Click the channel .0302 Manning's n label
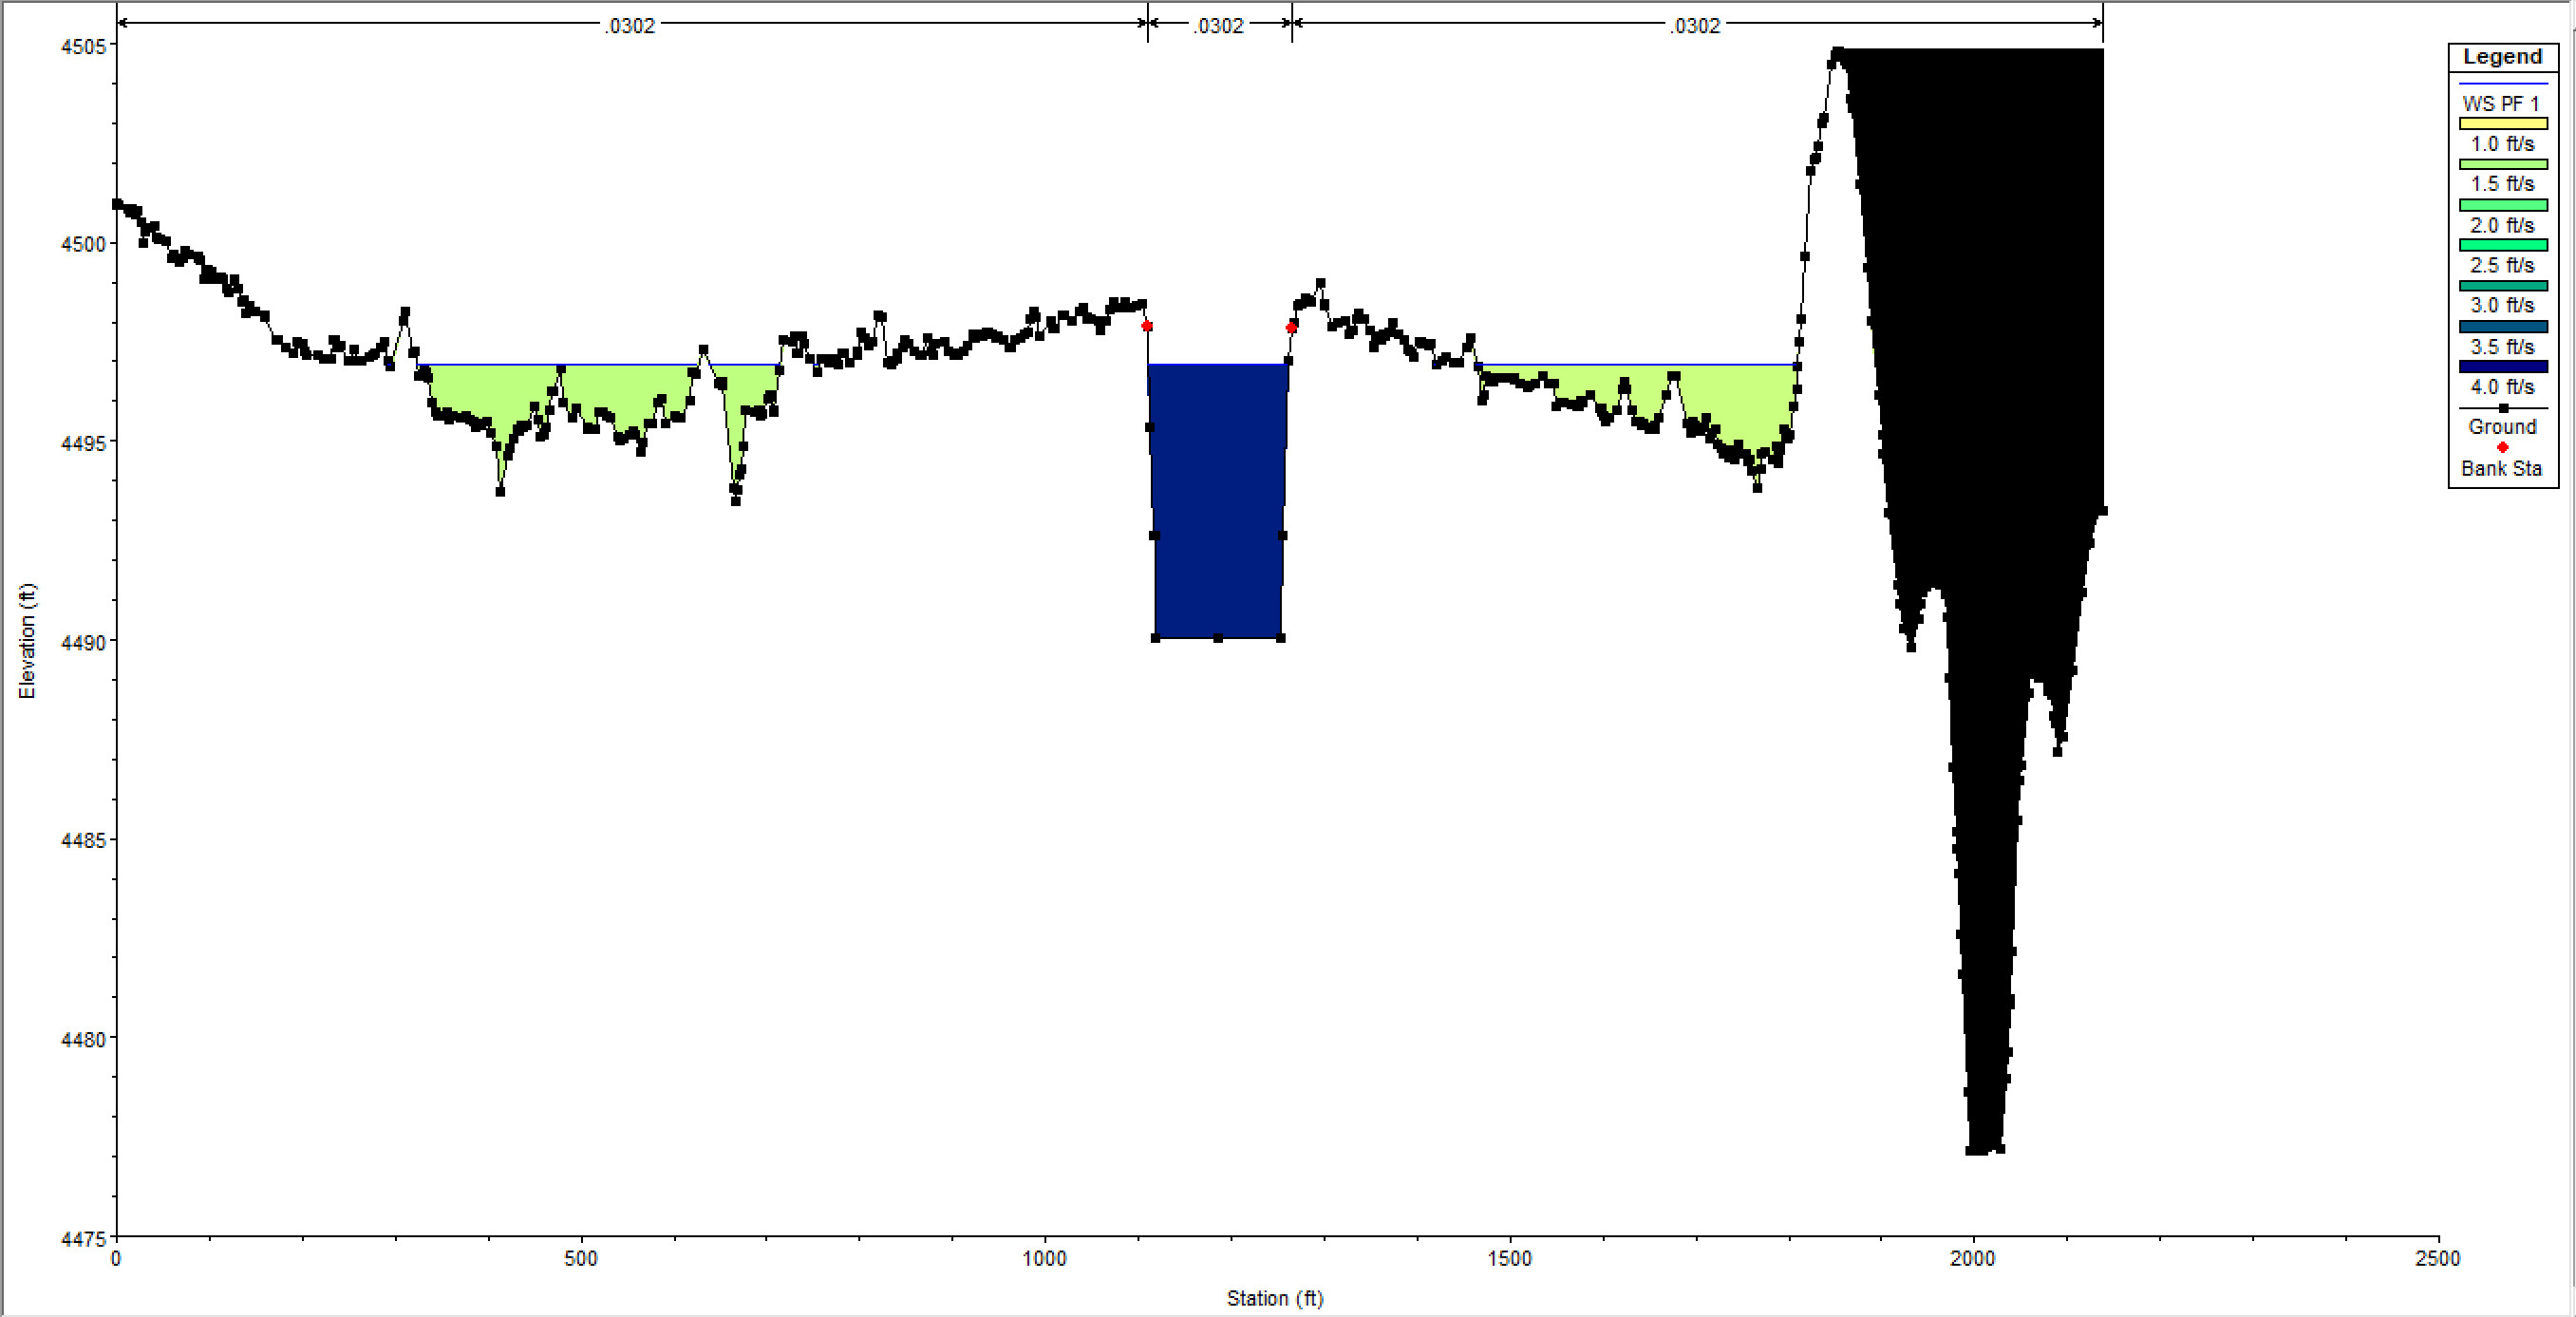 [x=1219, y=26]
